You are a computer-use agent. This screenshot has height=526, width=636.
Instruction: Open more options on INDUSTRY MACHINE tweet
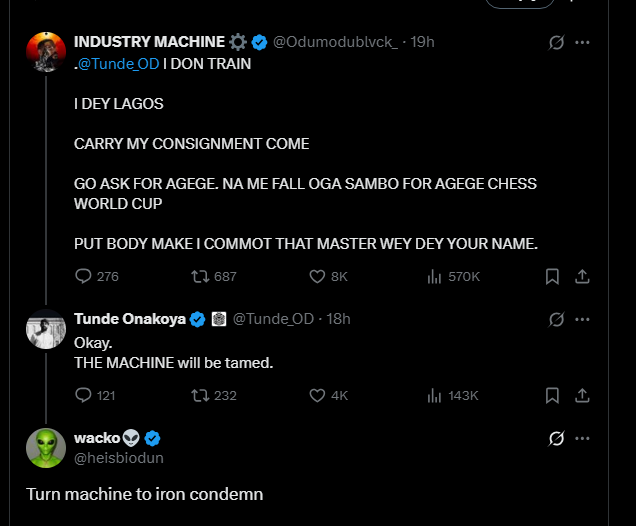[x=582, y=43]
